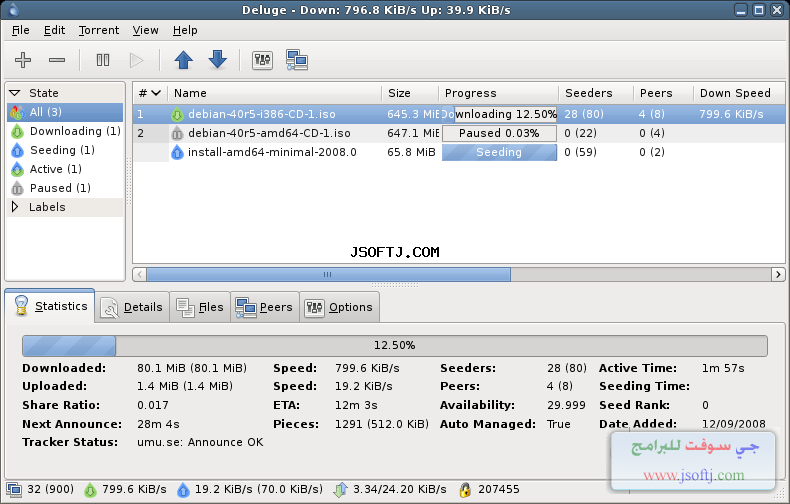Click the upload speed icon in status bar
The height and width of the screenshot is (504, 790).
[x=183, y=489]
